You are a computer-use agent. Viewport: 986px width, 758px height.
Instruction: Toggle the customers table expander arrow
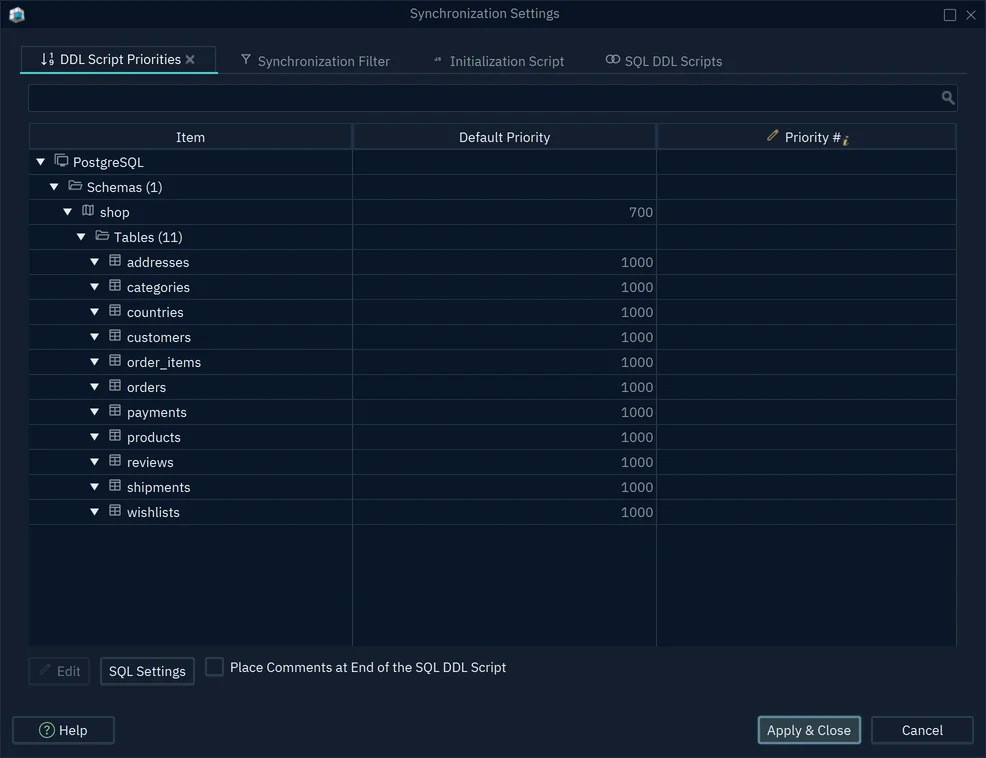(x=94, y=337)
